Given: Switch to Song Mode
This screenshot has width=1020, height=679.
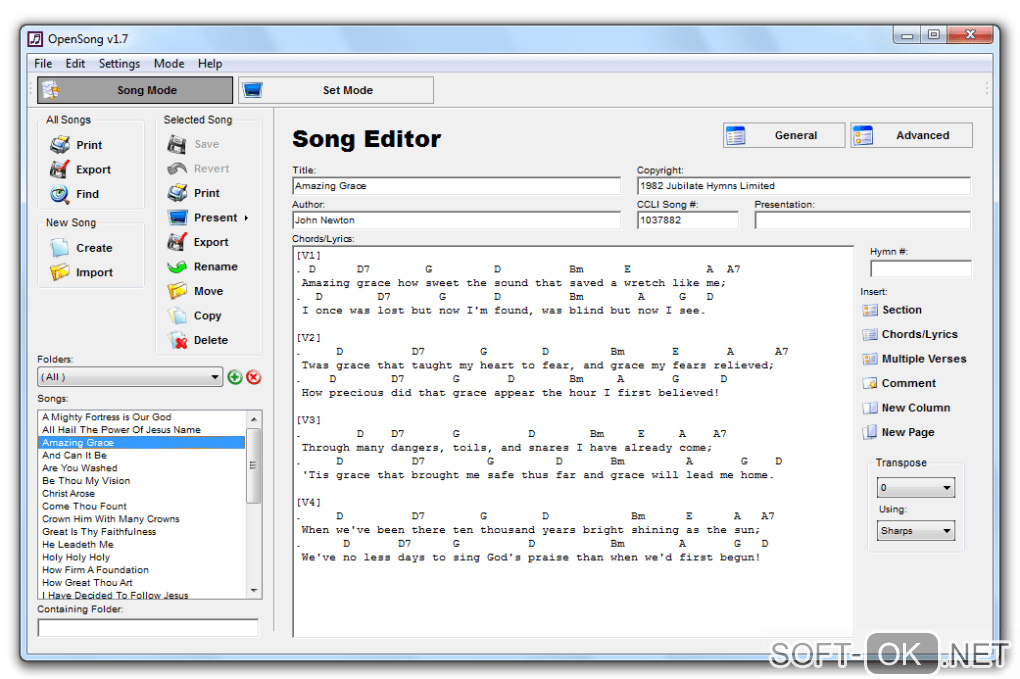Looking at the screenshot, I should [135, 90].
